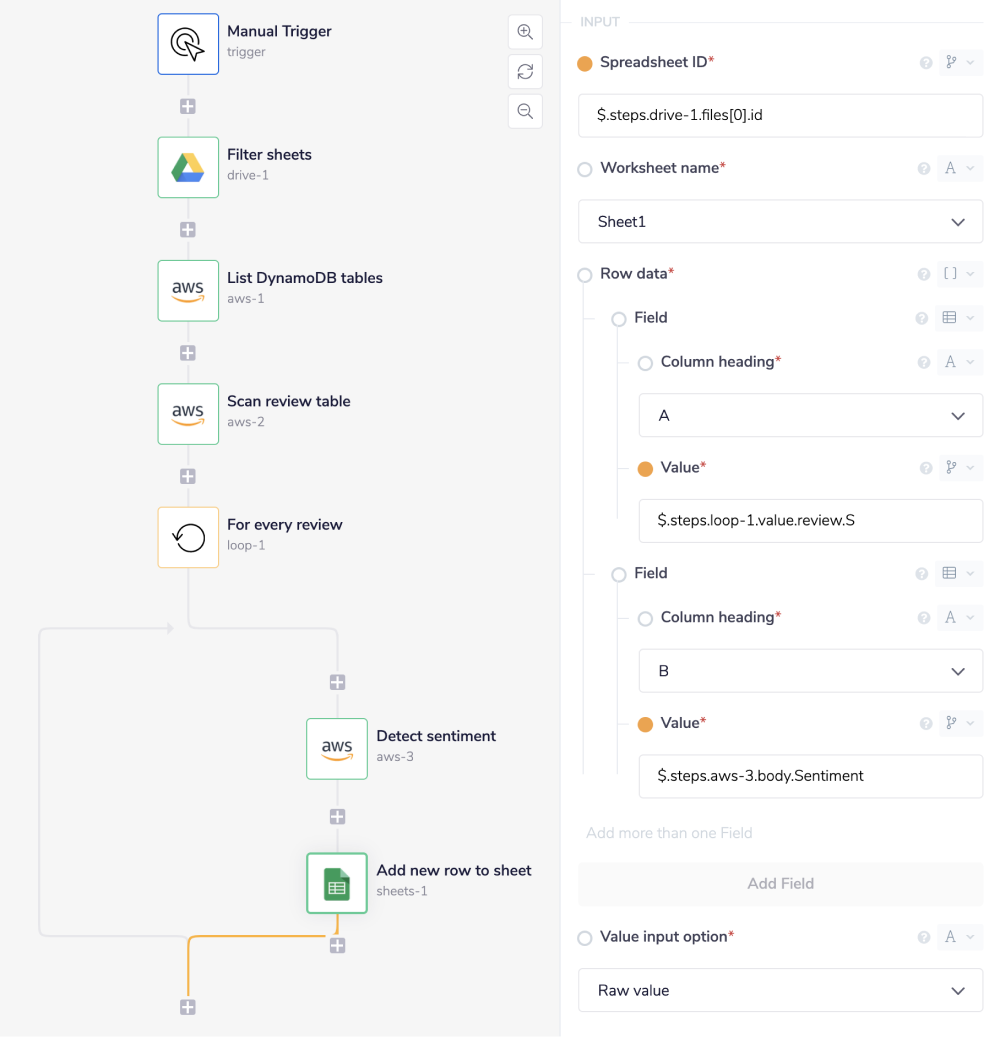Click the Manual Trigger step icon
Screen dimensions: 1000x1037
[x=188, y=44]
